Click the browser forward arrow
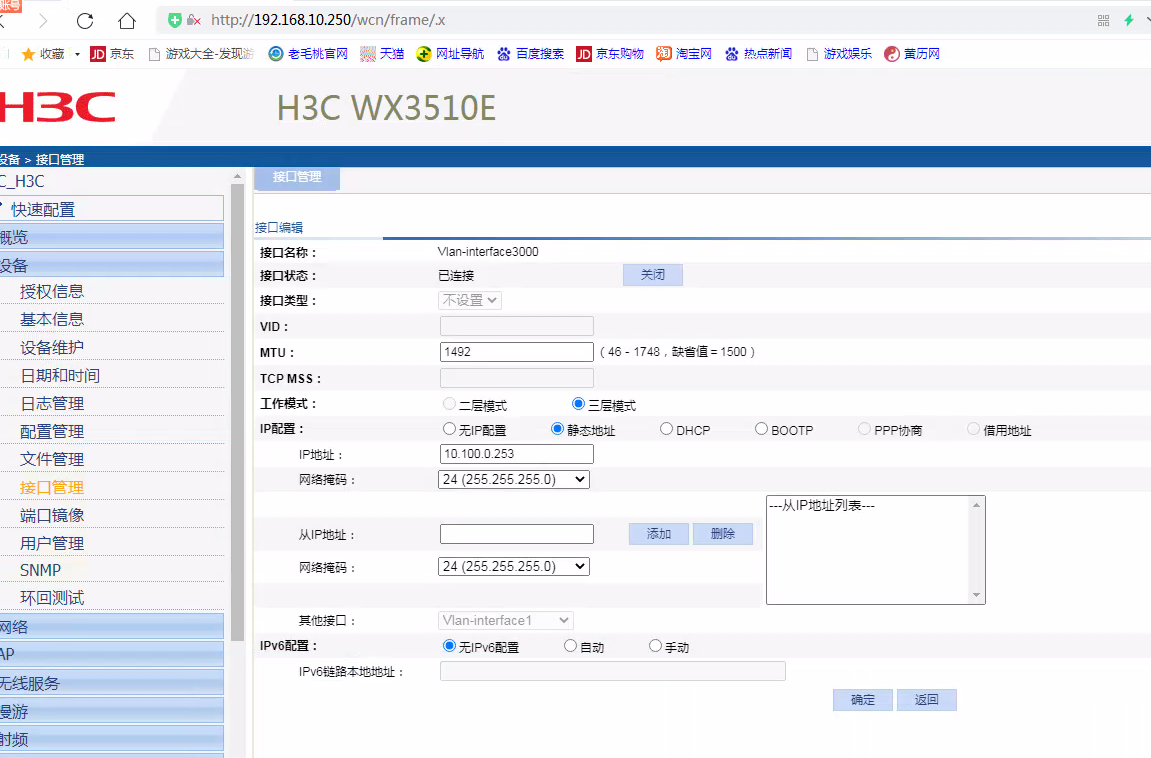Screen dimensions: 1151x758 (x=43, y=21)
